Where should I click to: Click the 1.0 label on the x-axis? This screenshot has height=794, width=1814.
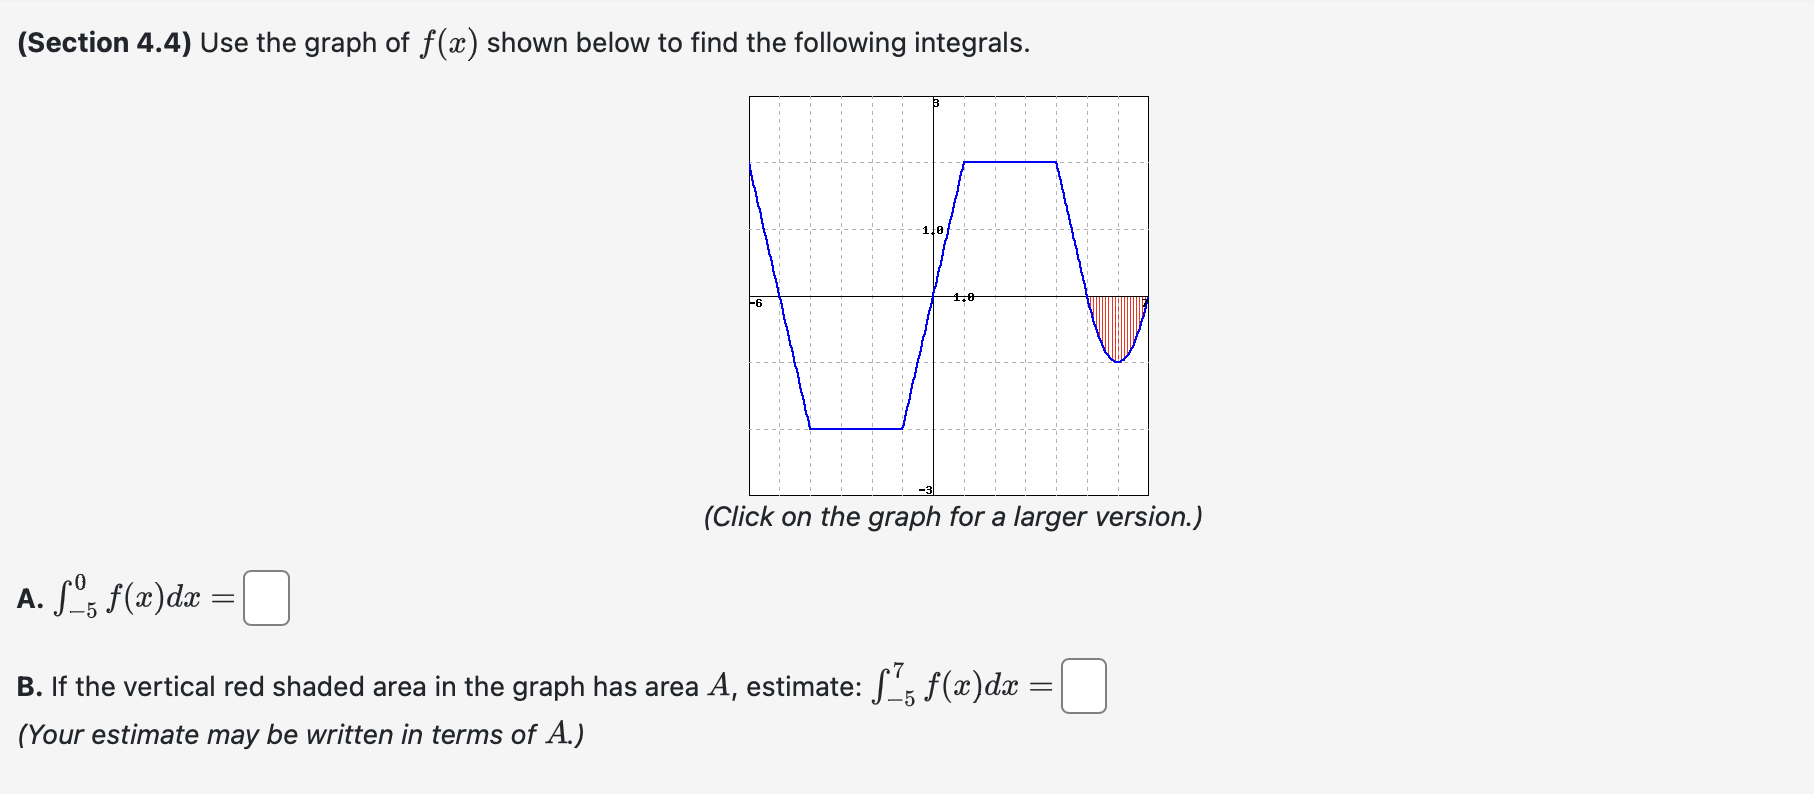click(x=962, y=295)
